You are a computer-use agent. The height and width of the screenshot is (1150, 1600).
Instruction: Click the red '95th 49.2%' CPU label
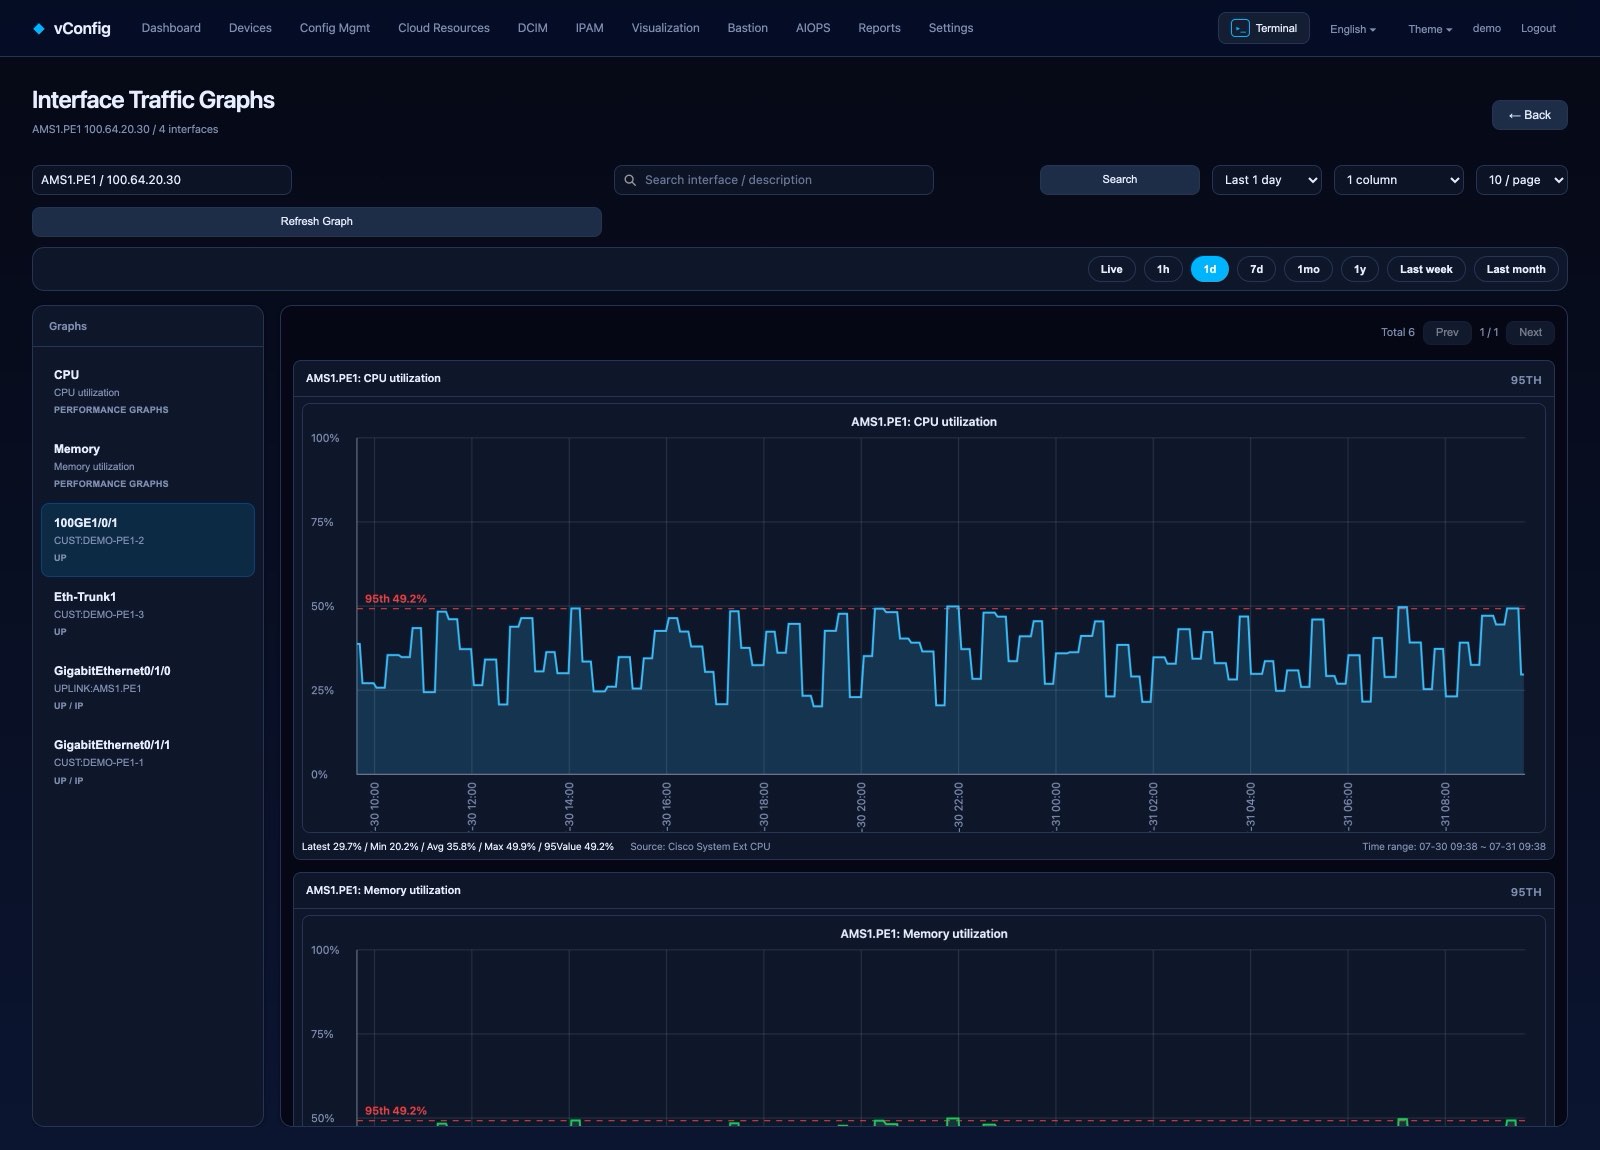pyautogui.click(x=395, y=599)
